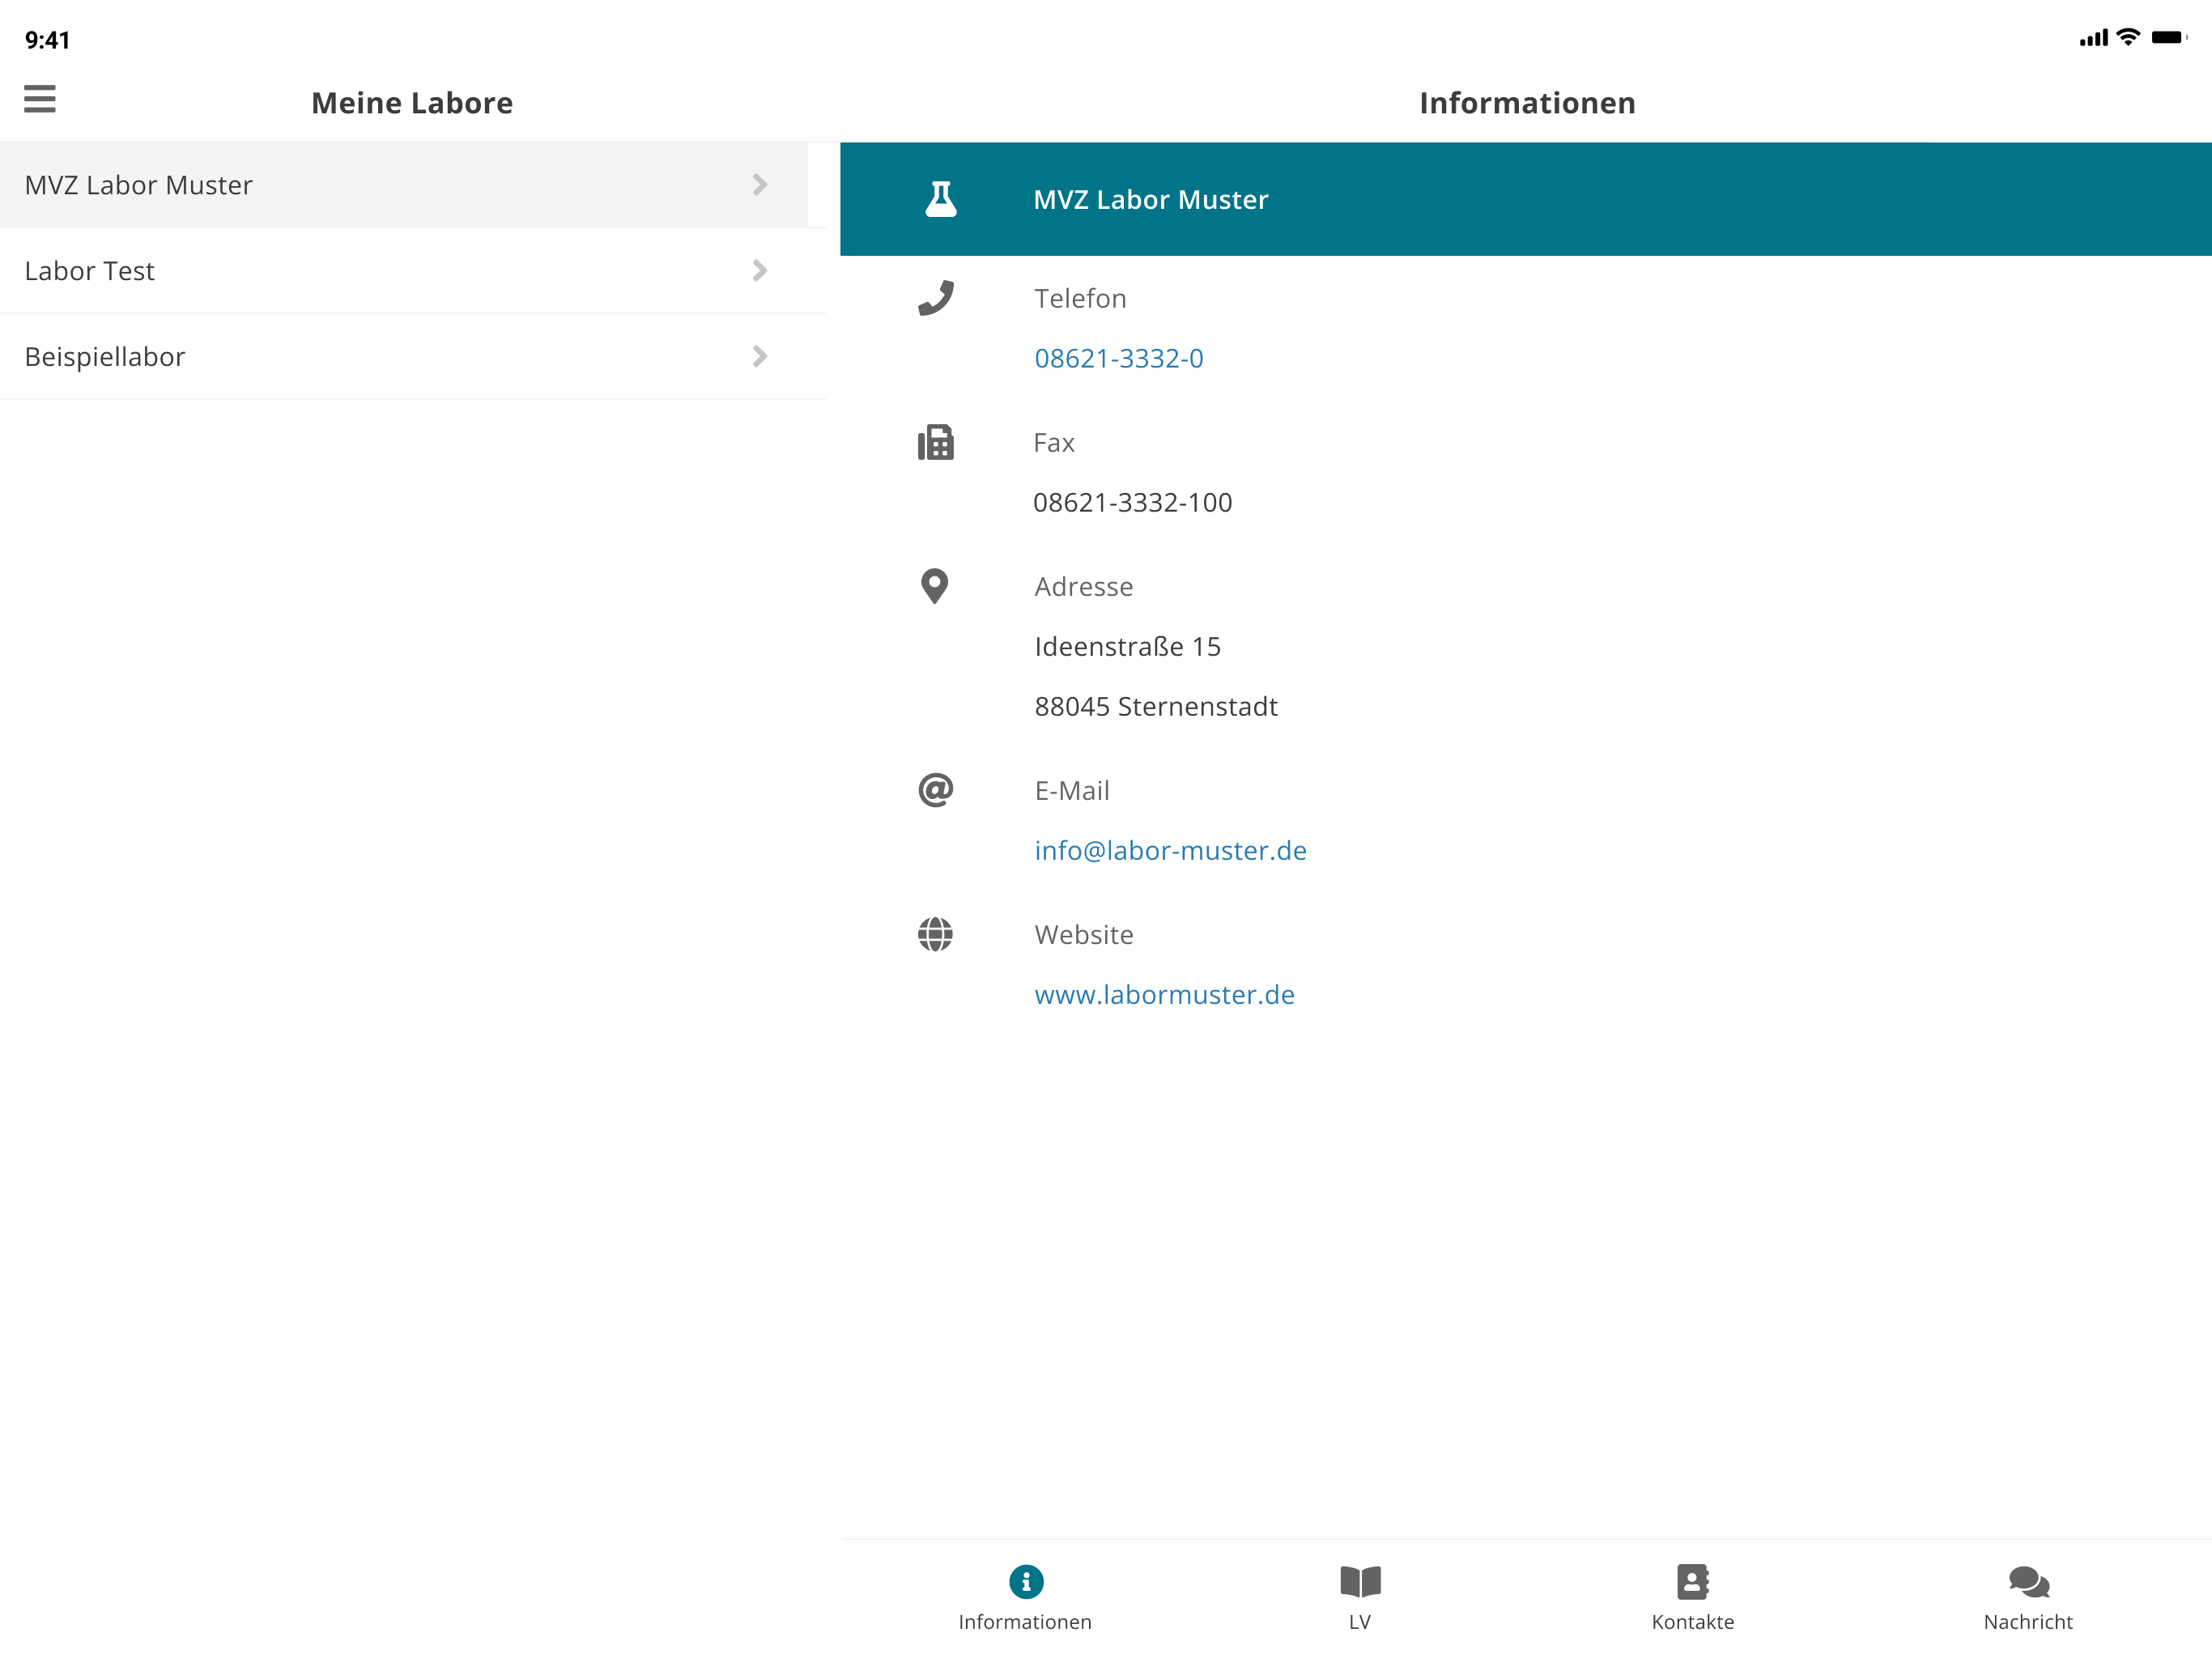Open the hamburger menu
This screenshot has width=2212, height=1658.
tap(40, 99)
